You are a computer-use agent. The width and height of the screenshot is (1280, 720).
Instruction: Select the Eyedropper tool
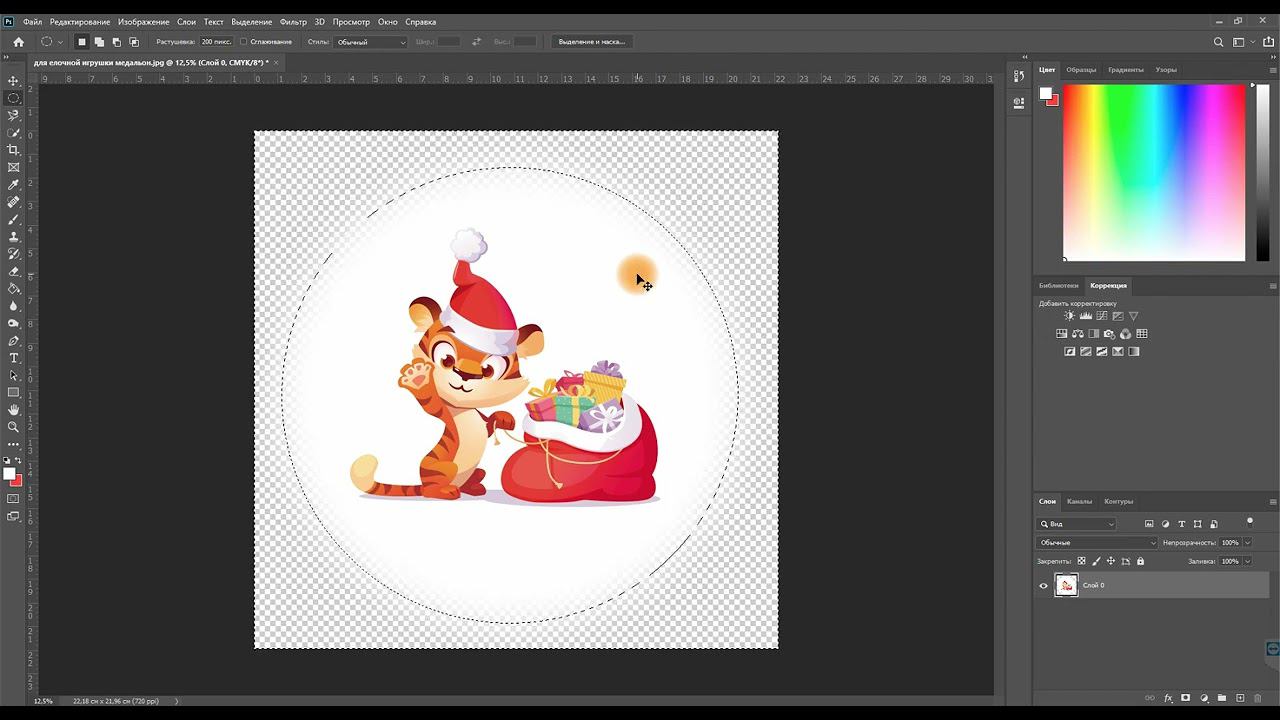pos(13,185)
